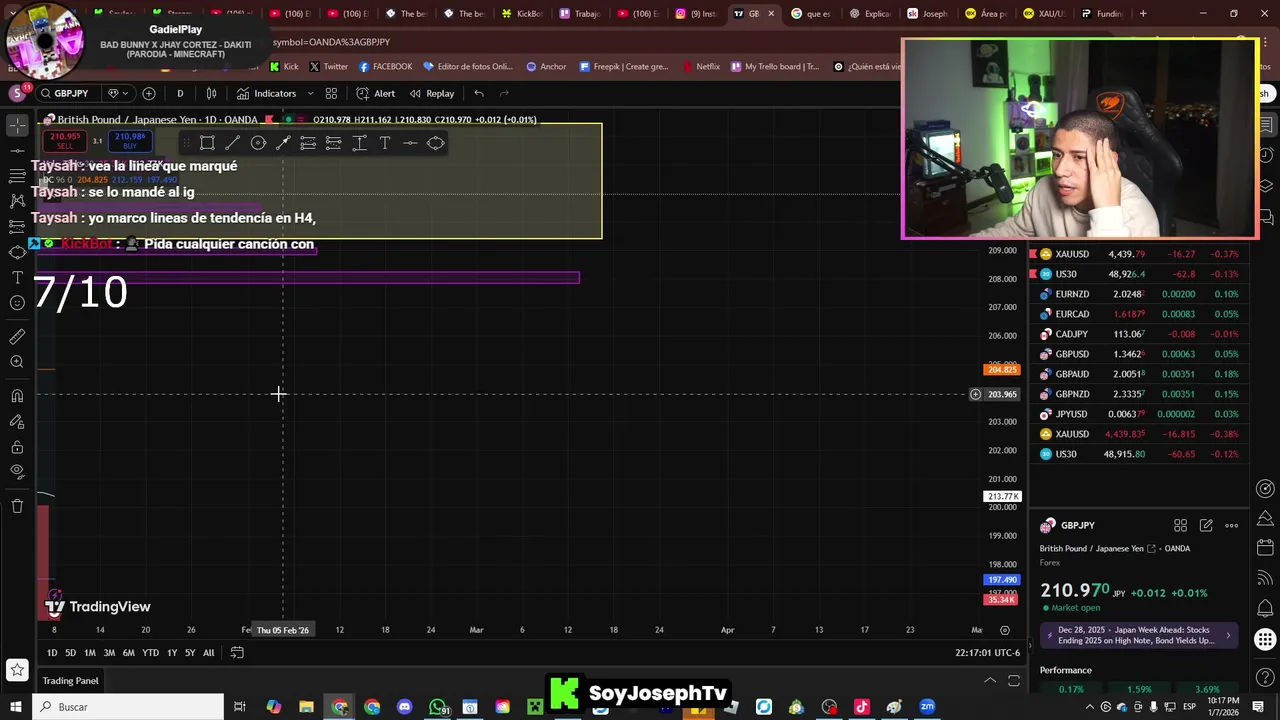Select the Text tool in left sidebar
Image resolution: width=1280 pixels, height=720 pixels.
(x=17, y=277)
